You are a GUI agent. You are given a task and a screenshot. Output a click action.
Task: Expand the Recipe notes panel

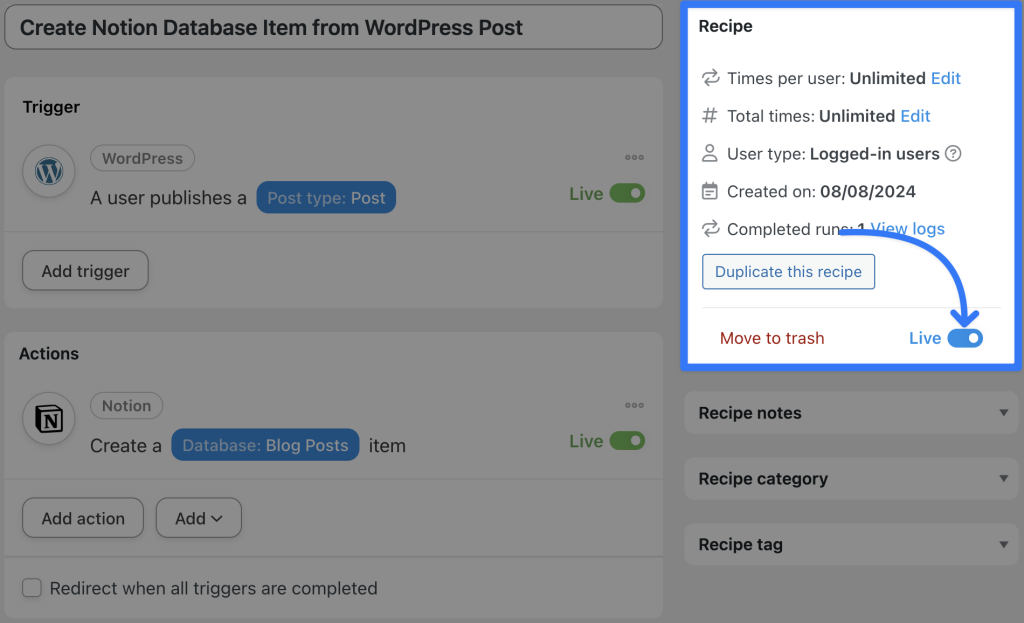tap(850, 412)
